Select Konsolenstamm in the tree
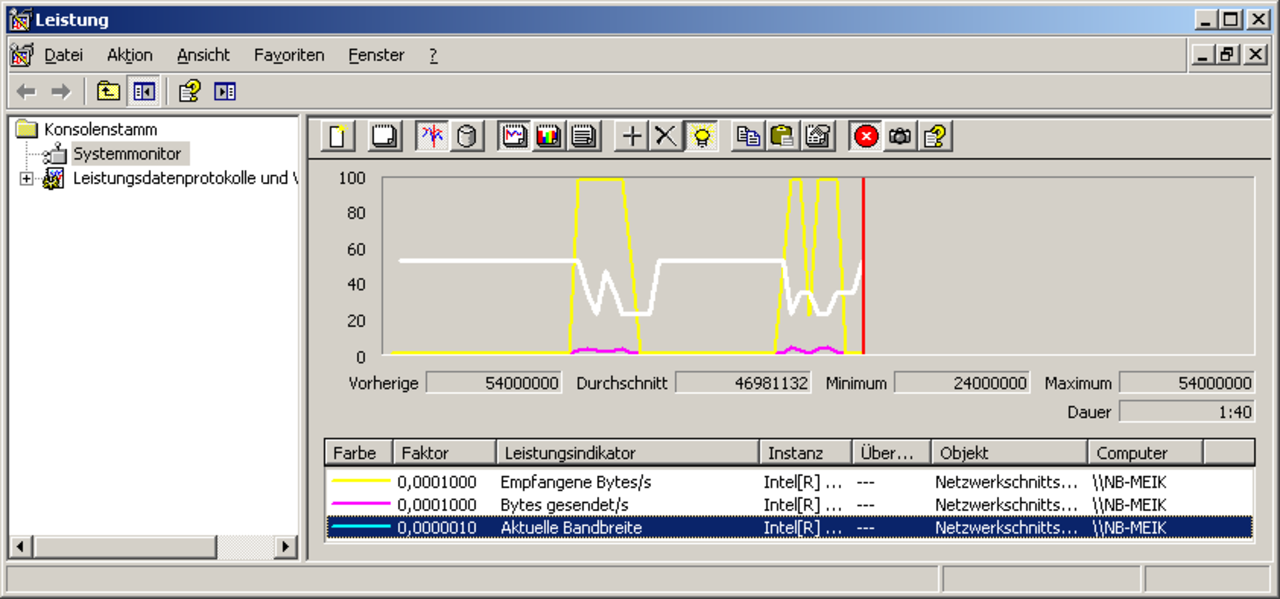 click(100, 129)
